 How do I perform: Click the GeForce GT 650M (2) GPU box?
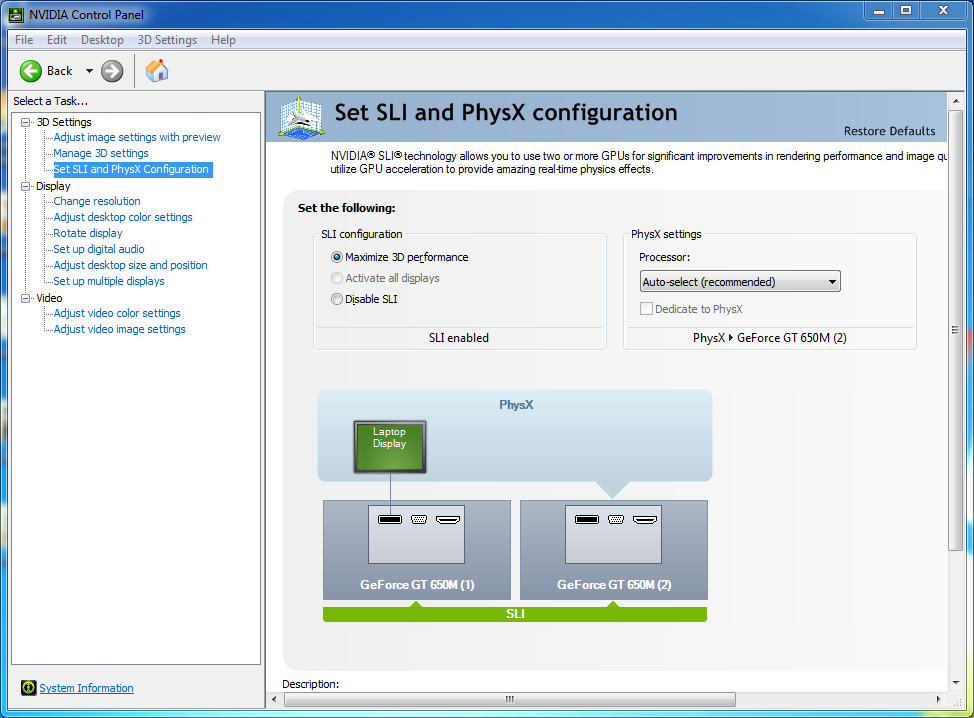point(614,550)
